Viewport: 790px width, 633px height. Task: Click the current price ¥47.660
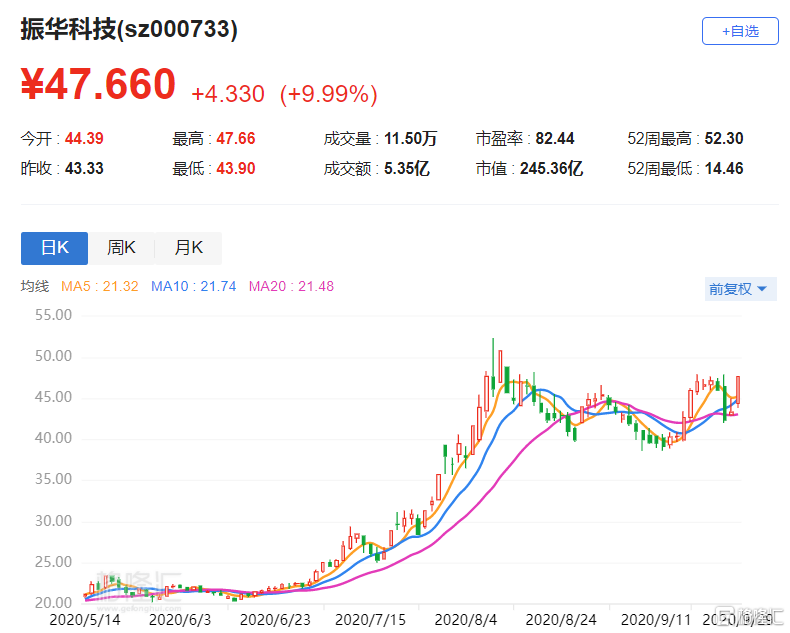point(98,84)
